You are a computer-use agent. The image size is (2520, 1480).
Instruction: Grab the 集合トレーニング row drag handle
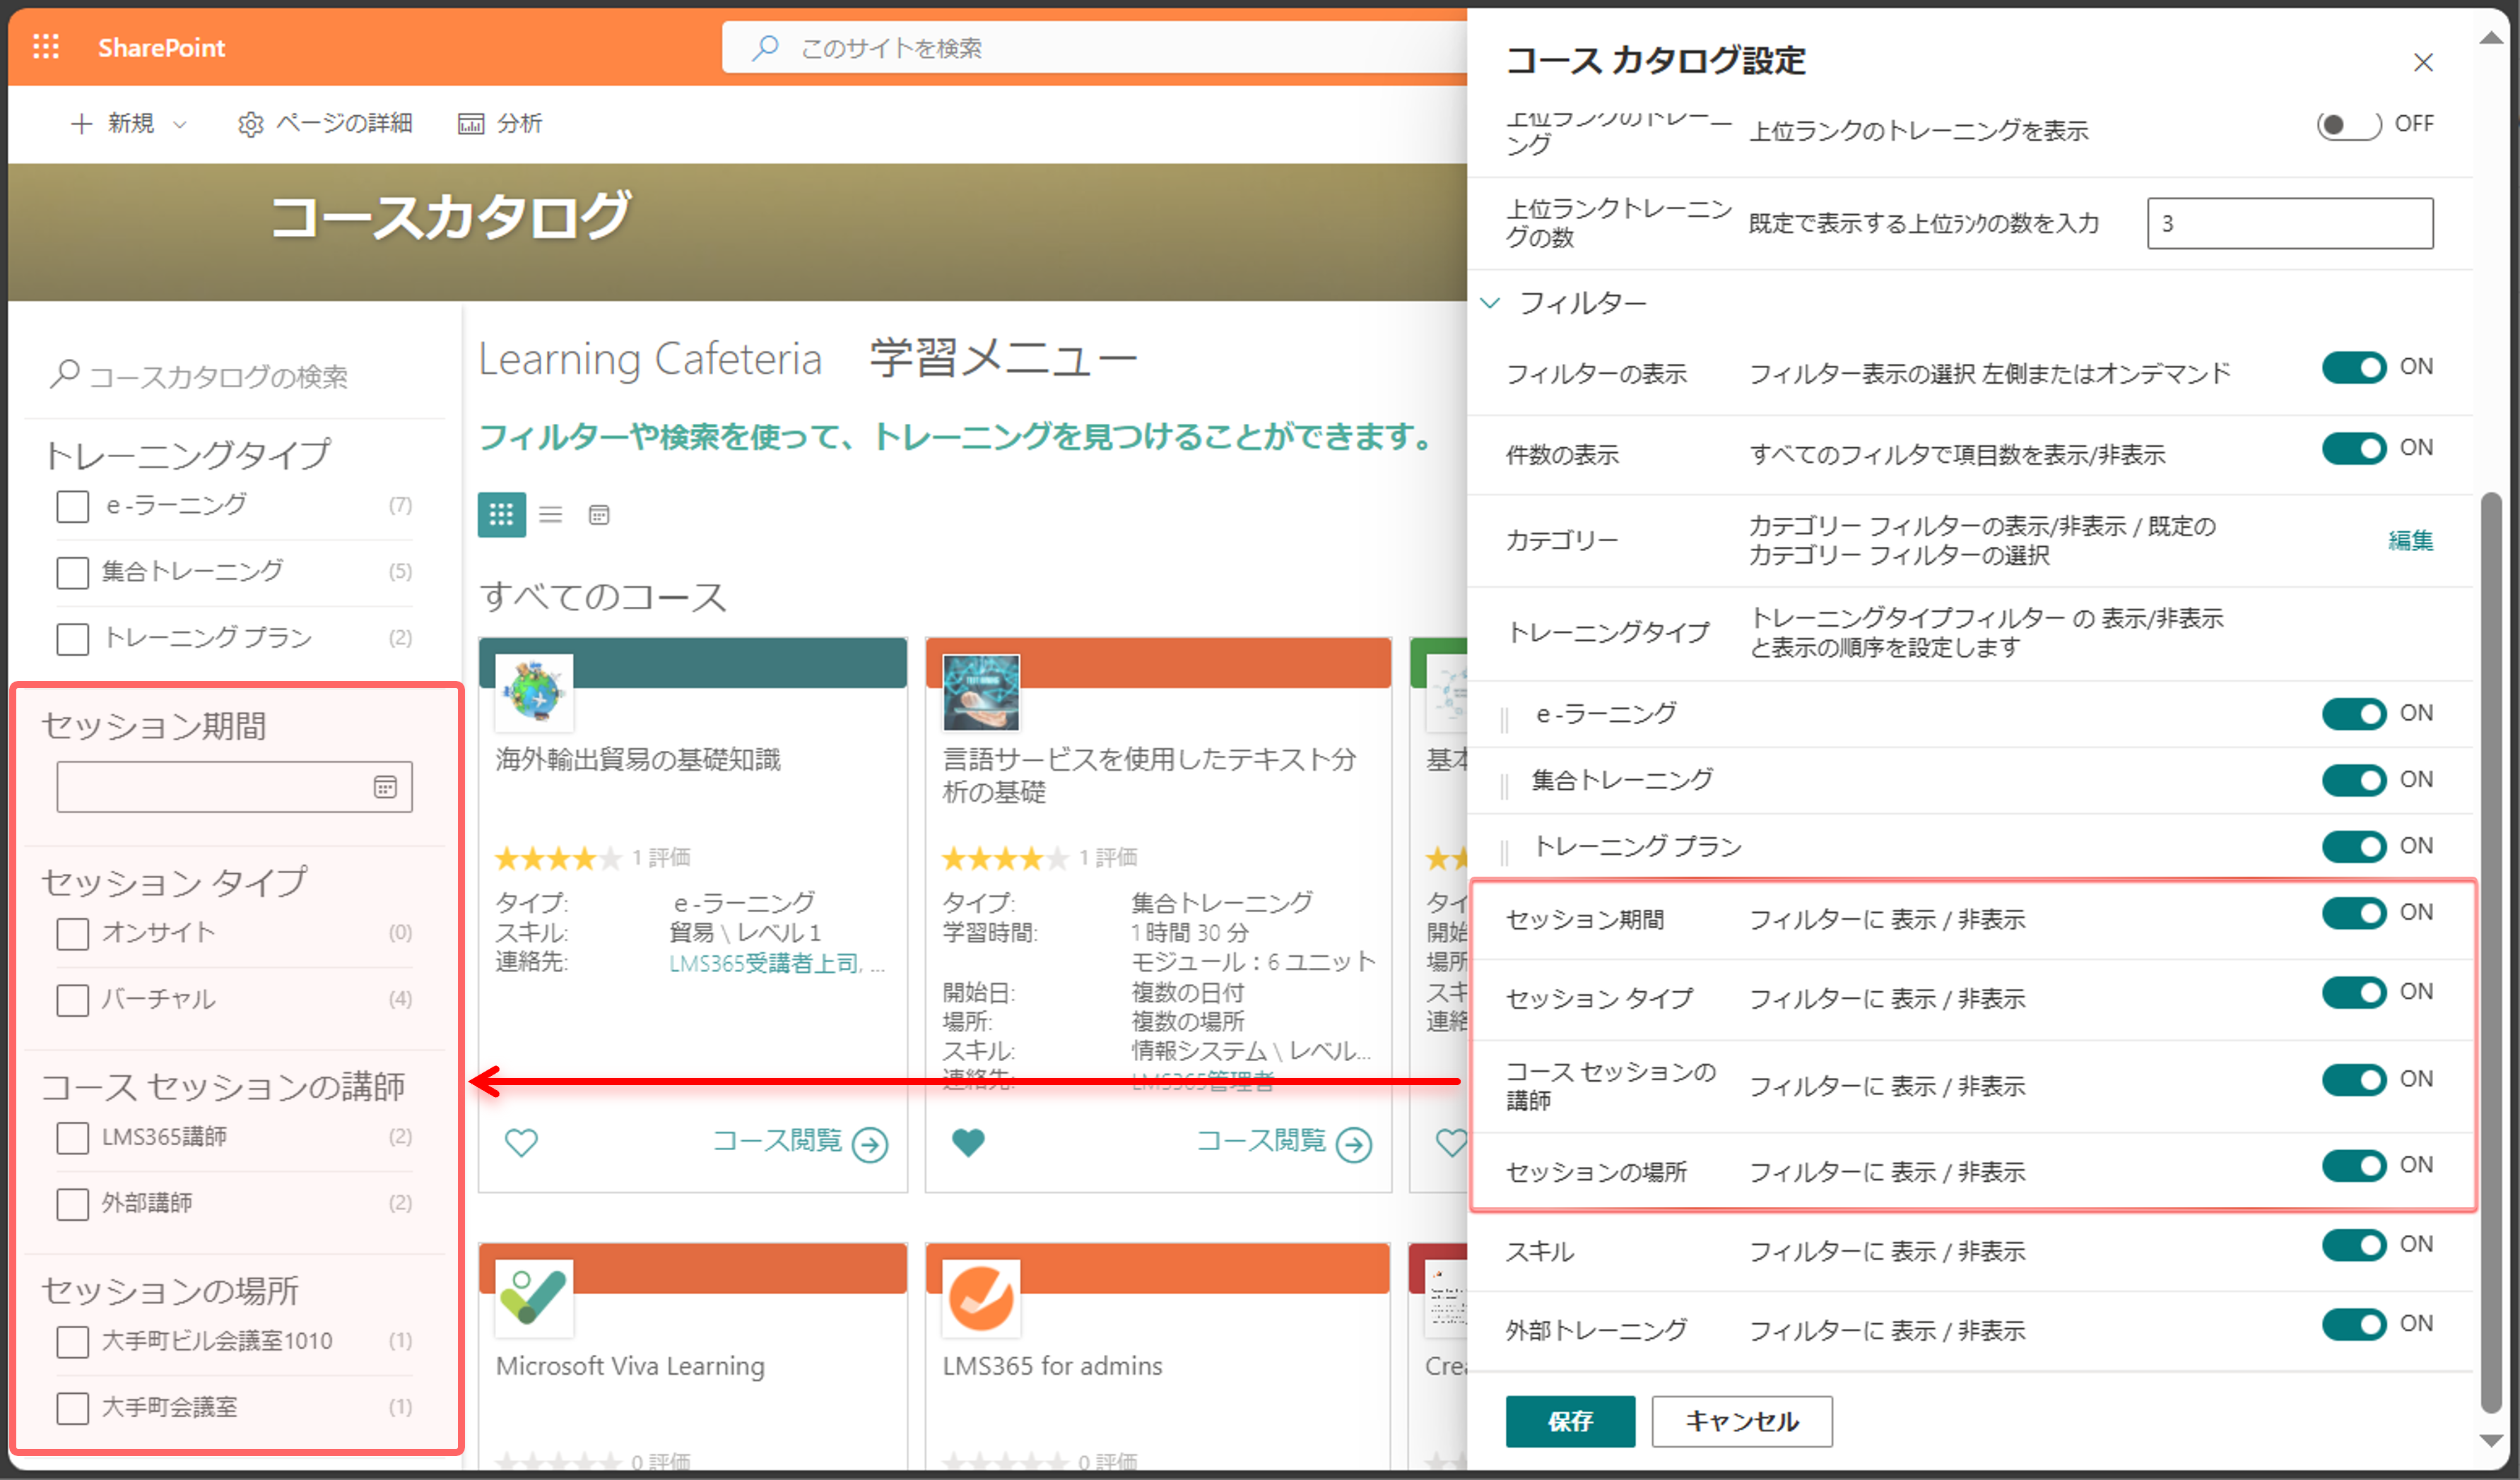(1504, 785)
